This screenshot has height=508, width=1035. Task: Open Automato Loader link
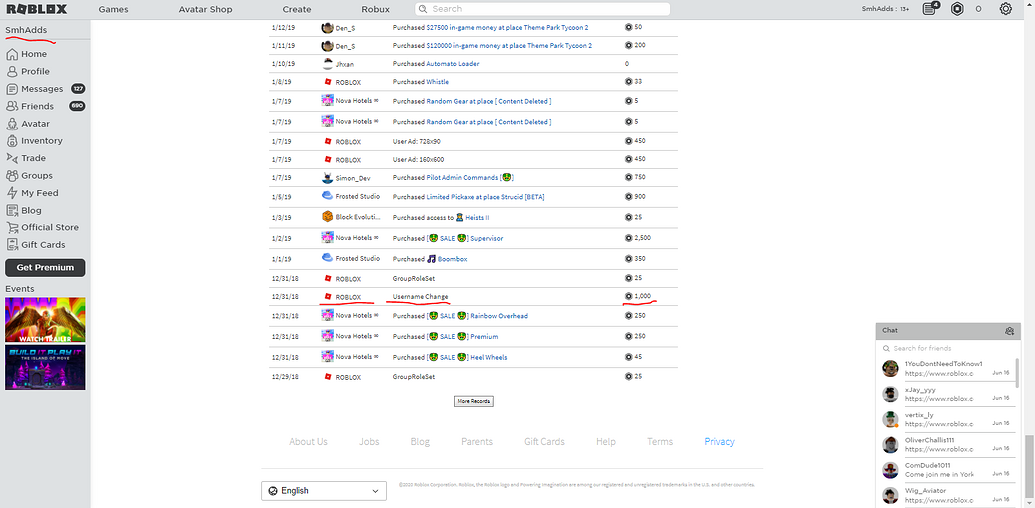tap(453, 64)
